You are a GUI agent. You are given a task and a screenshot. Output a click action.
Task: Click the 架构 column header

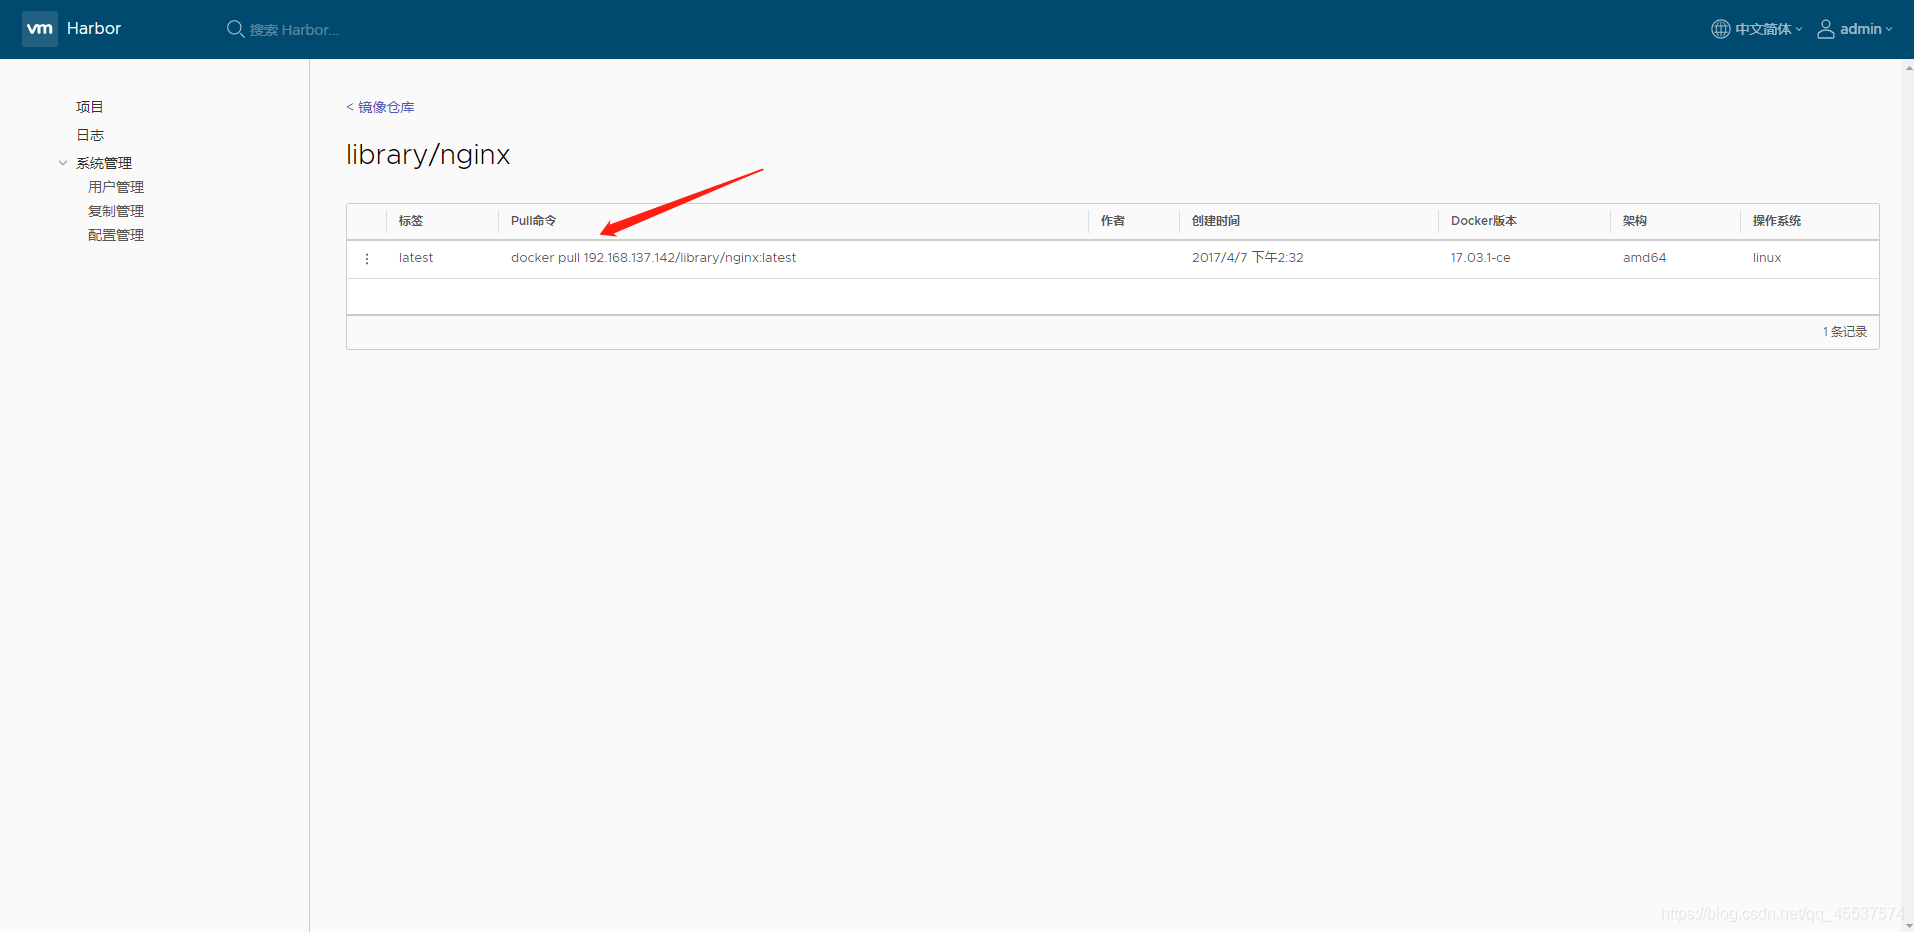[x=1635, y=221]
